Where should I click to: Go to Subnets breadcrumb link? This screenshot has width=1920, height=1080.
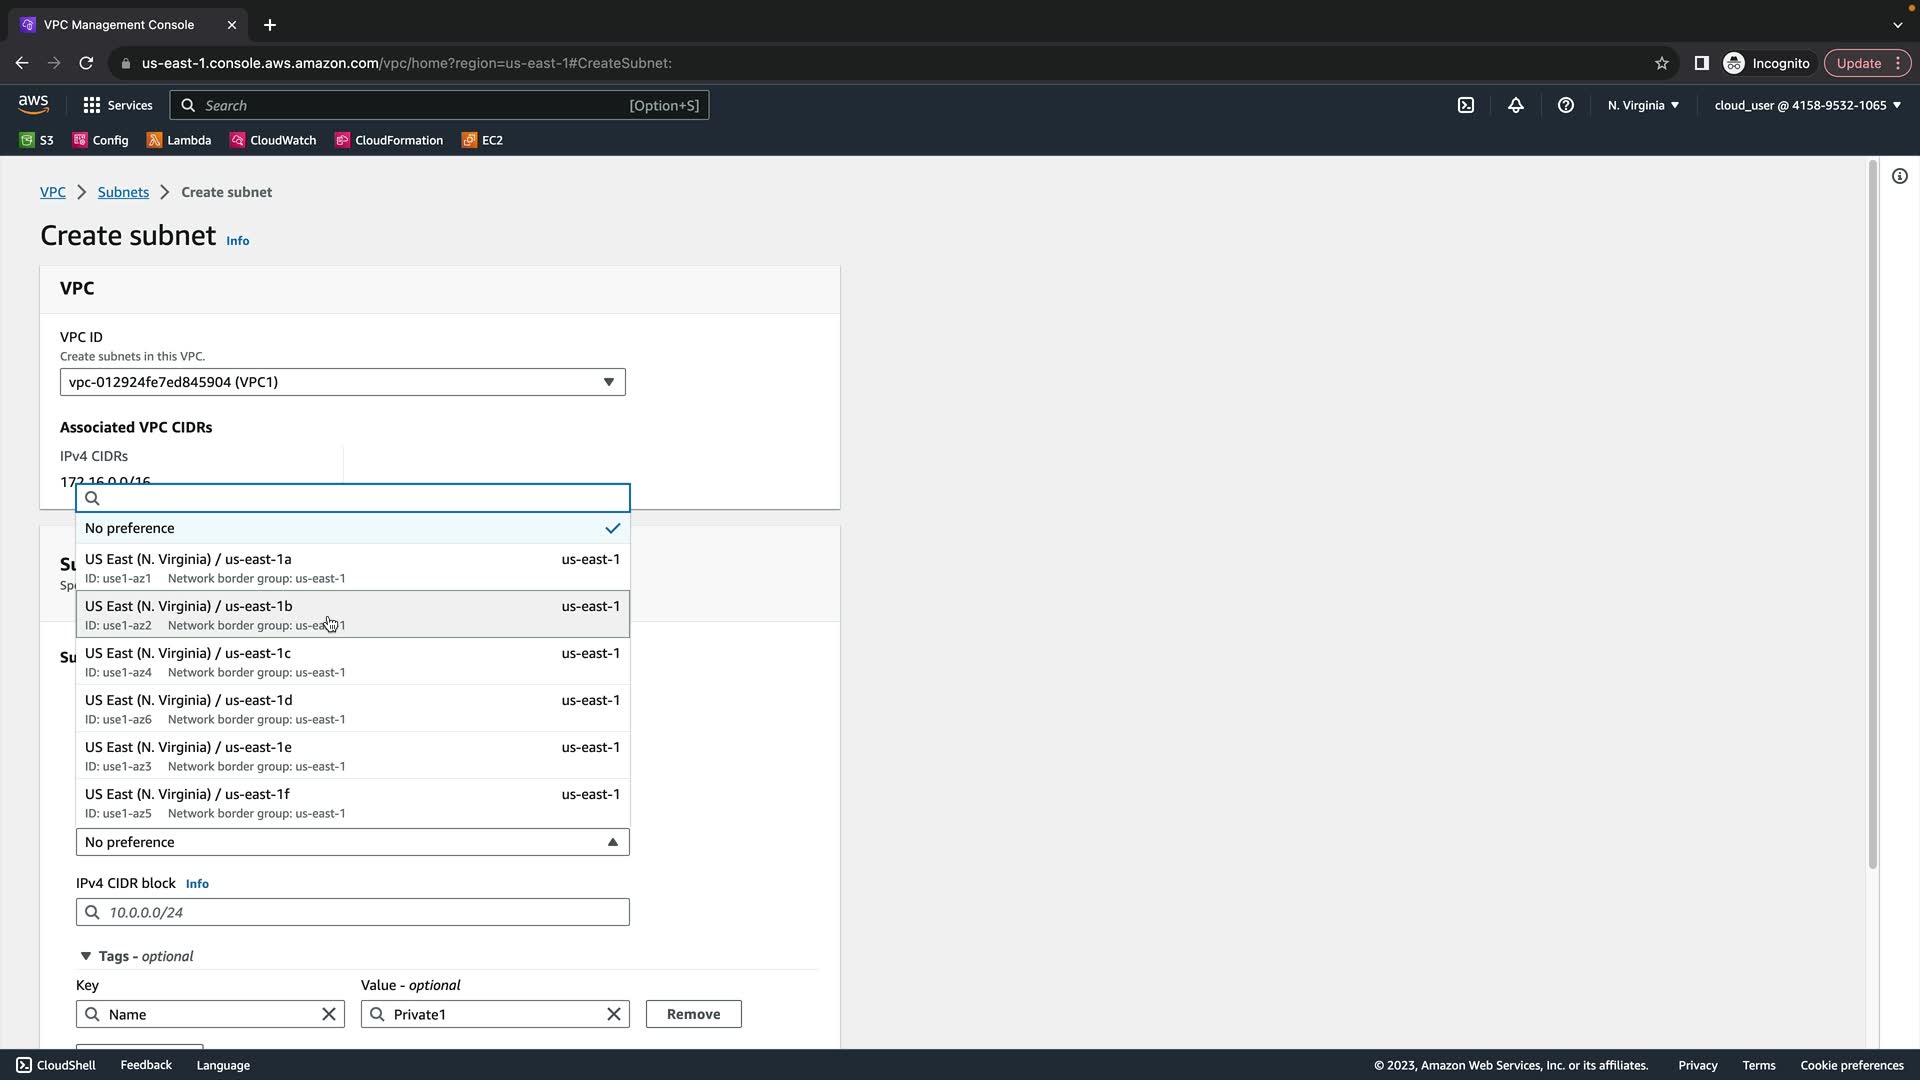[123, 192]
